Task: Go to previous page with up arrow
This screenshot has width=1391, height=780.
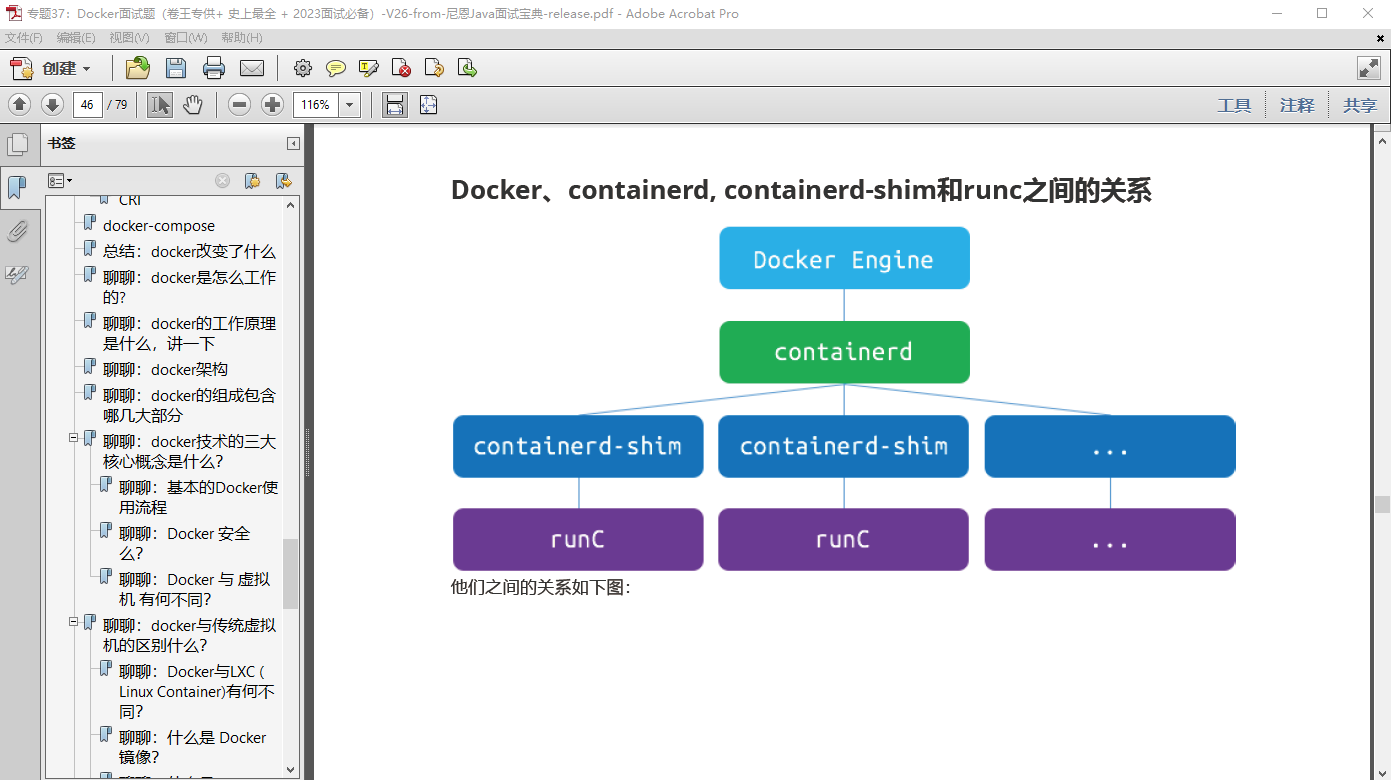Action: coord(20,104)
